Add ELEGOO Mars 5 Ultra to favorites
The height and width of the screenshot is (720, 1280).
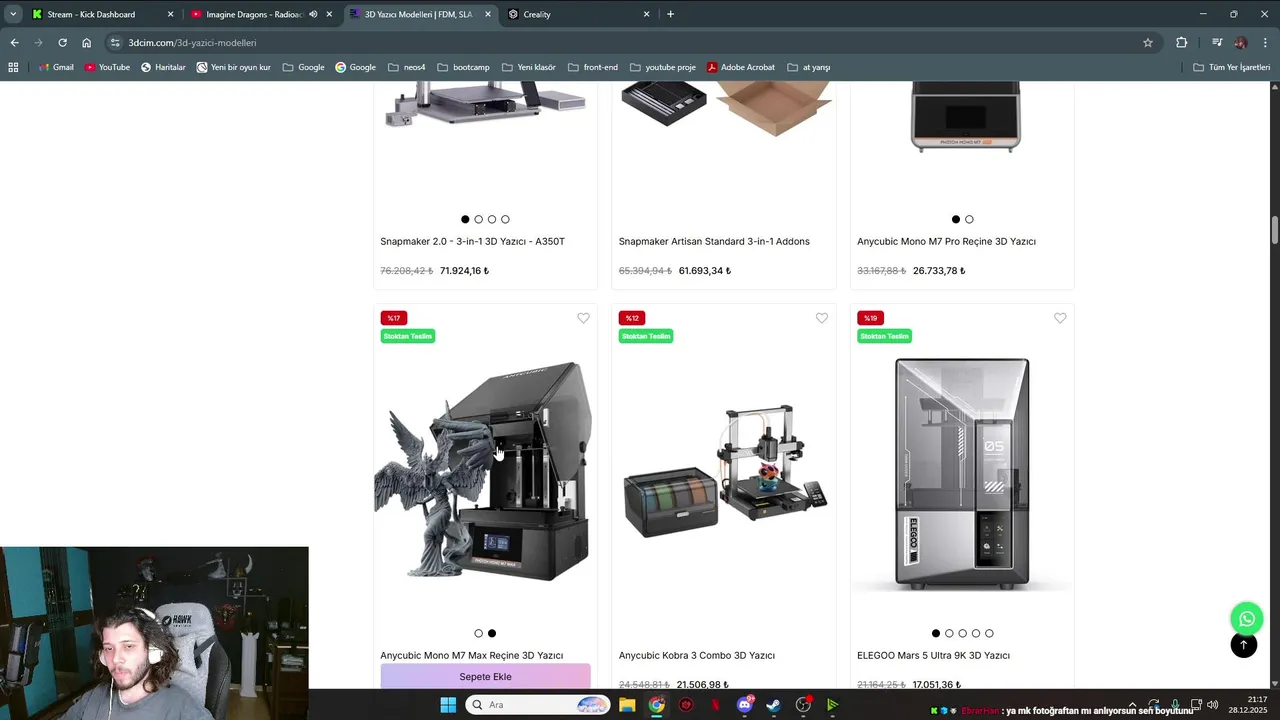point(1060,318)
